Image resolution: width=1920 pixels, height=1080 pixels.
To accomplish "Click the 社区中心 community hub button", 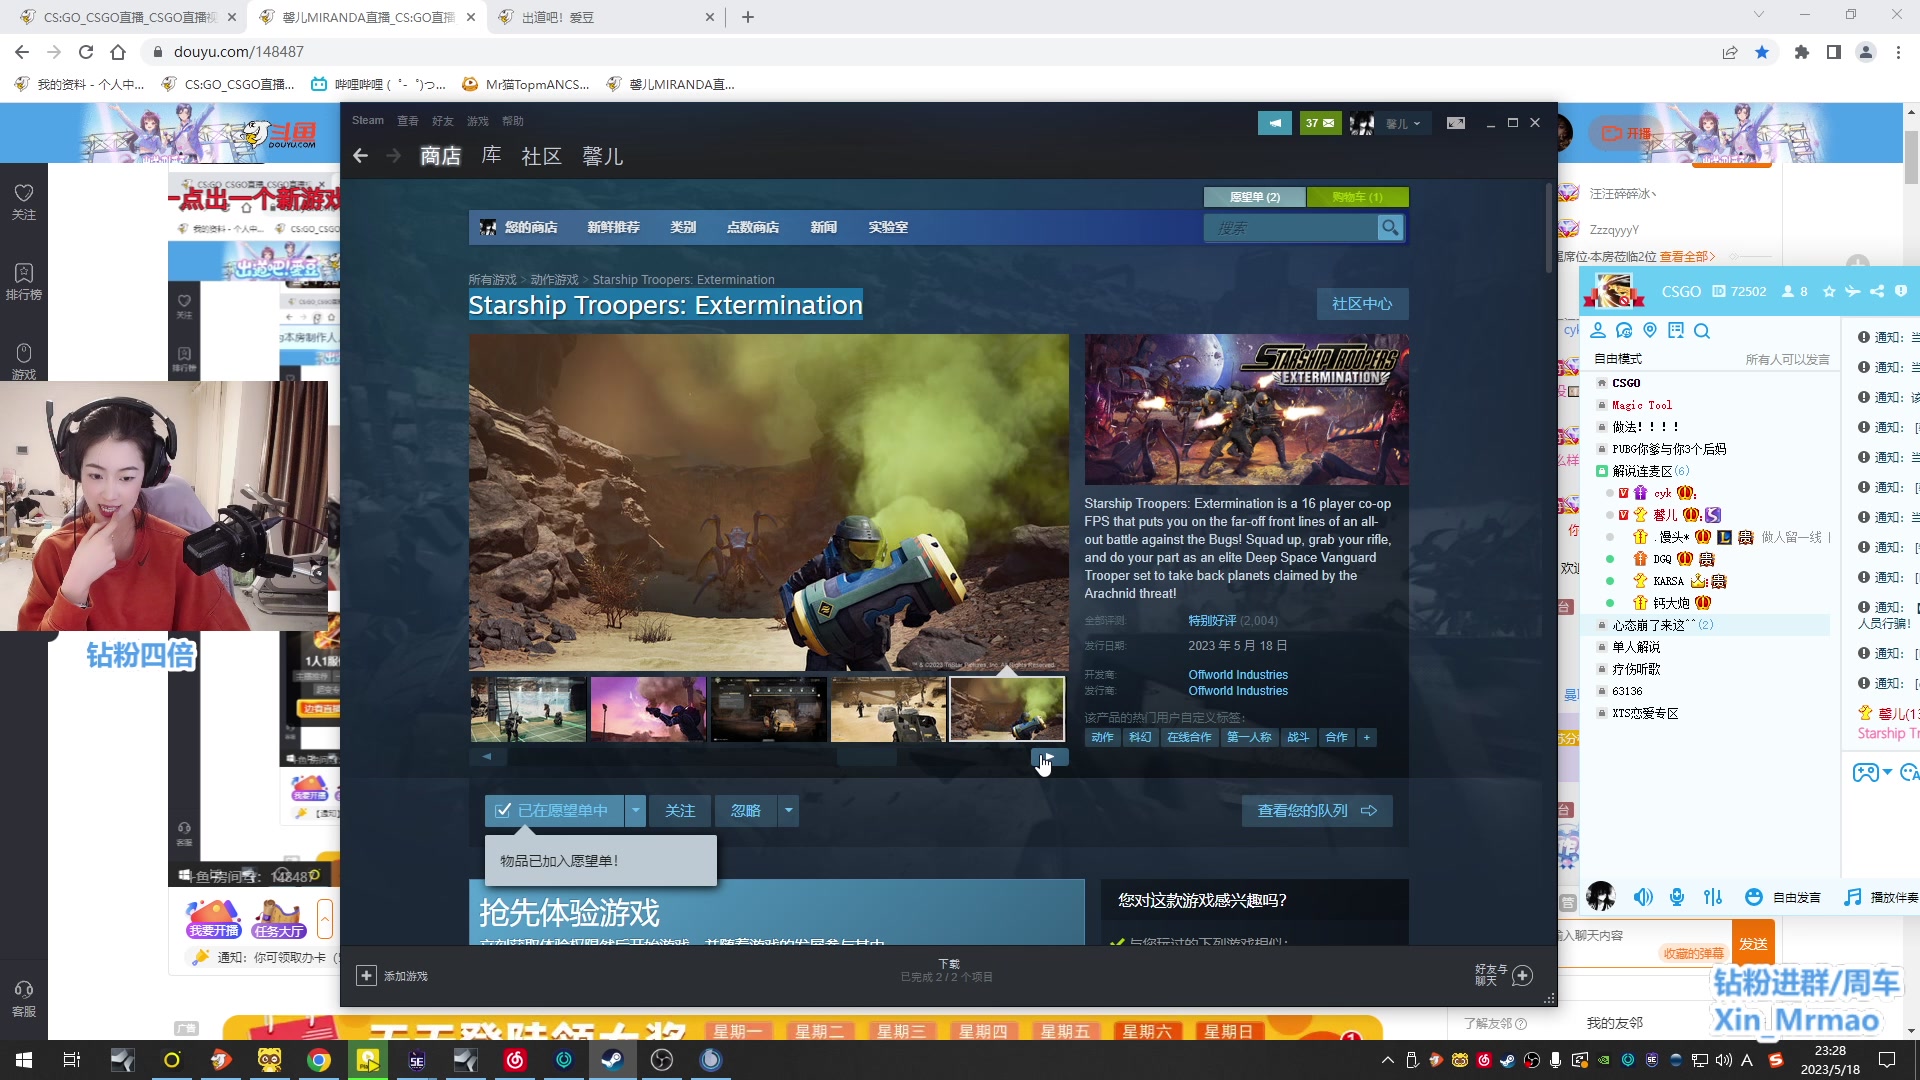I will coord(1362,304).
